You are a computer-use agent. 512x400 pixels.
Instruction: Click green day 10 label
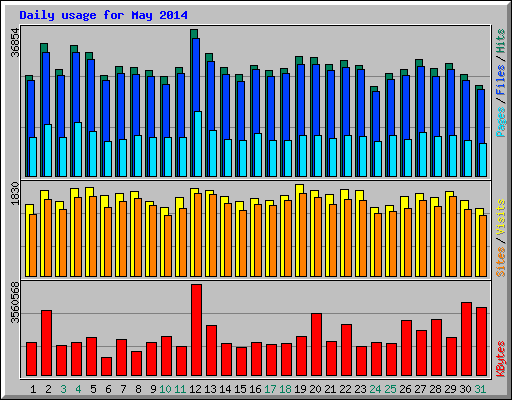[x=165, y=389]
